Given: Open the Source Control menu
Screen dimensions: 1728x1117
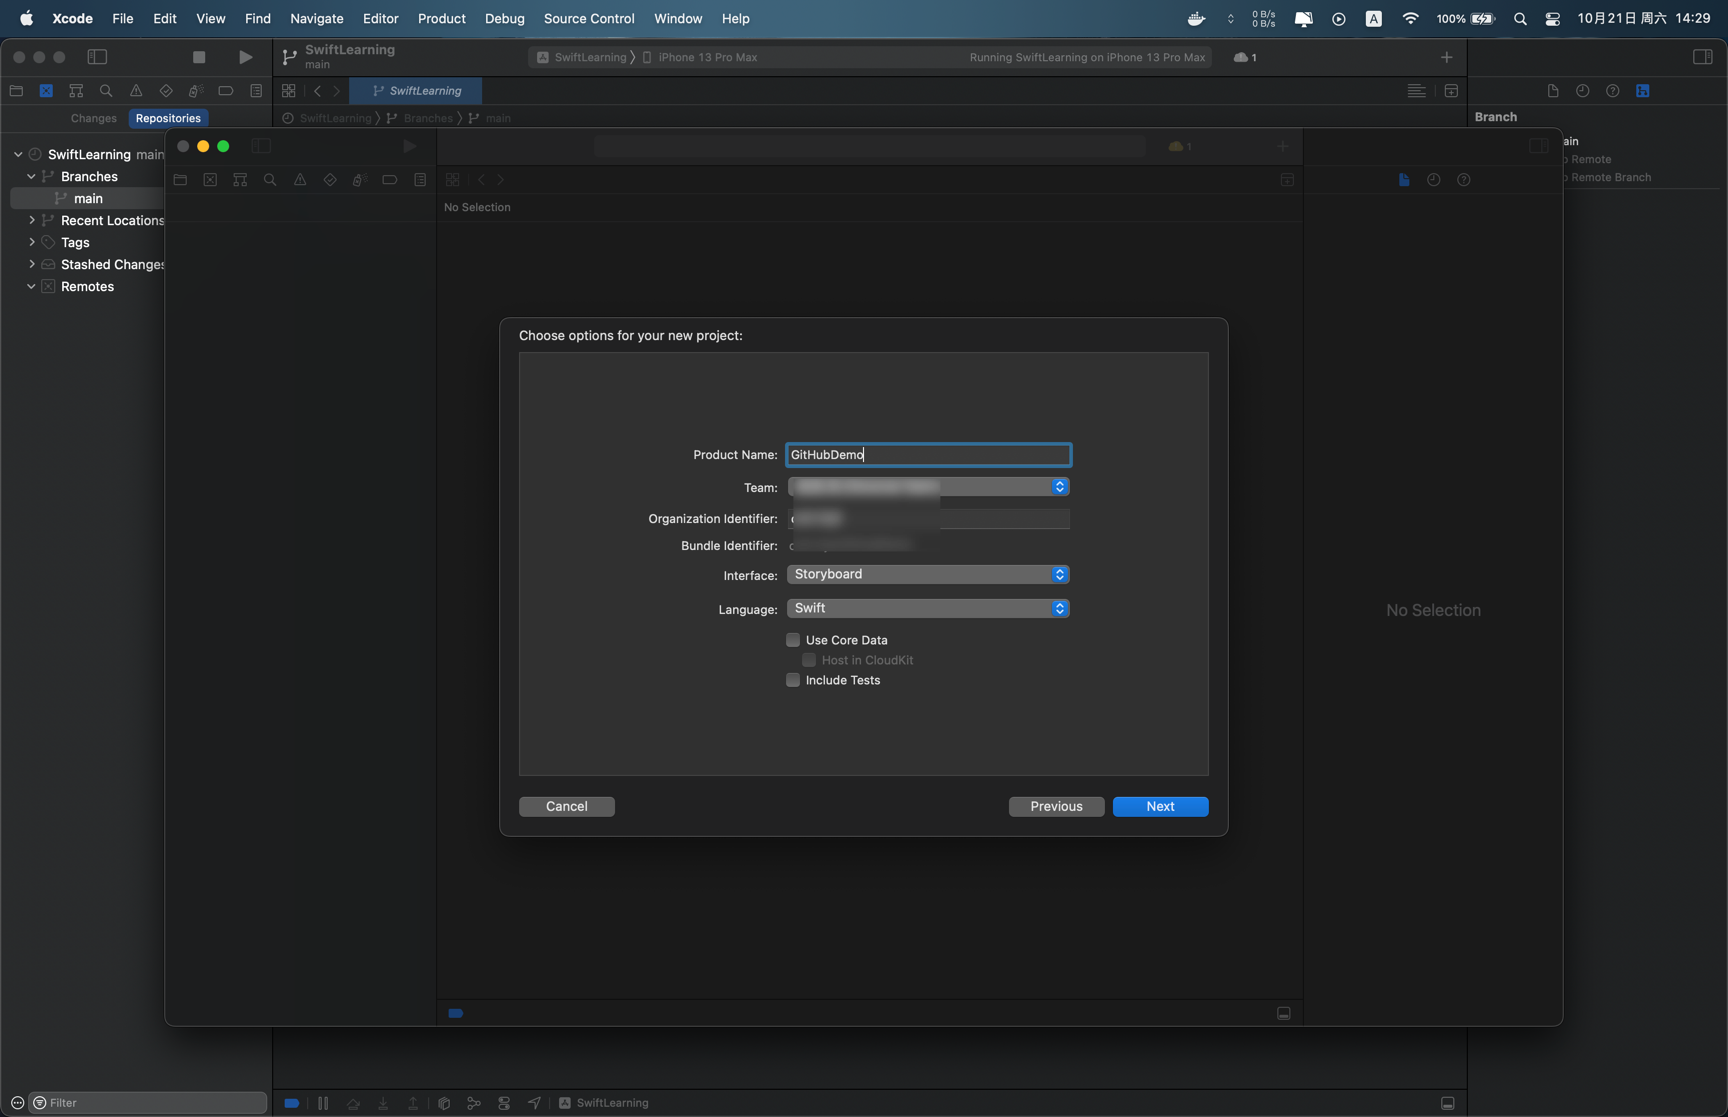Looking at the screenshot, I should click(x=588, y=18).
